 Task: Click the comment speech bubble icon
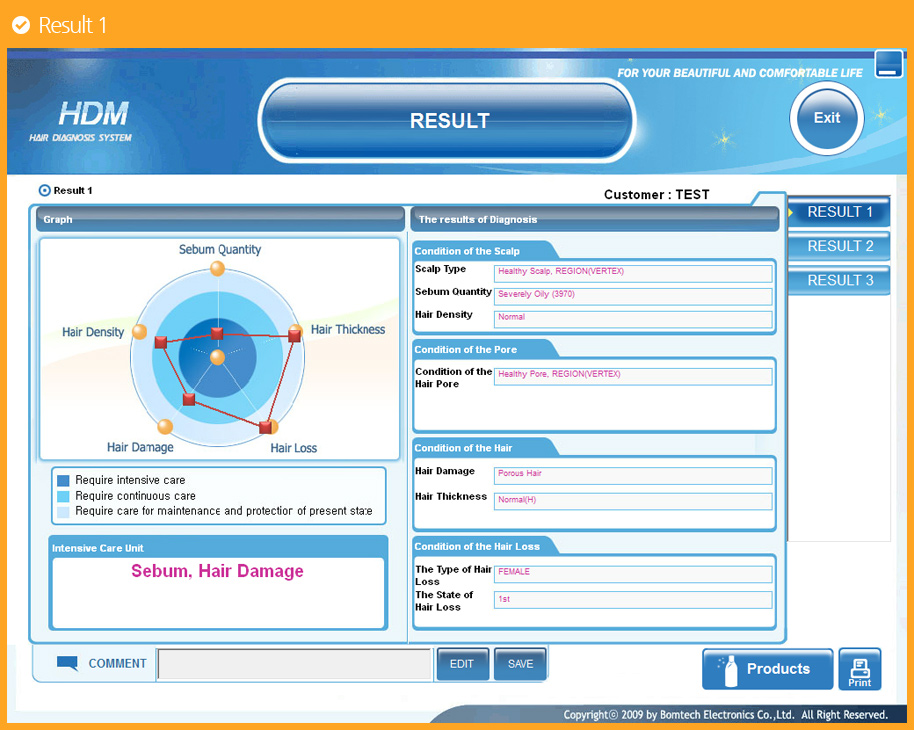67,663
